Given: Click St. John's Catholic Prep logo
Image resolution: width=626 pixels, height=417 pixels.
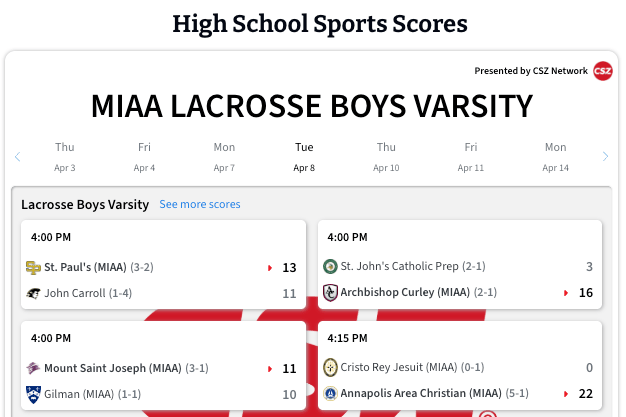Looking at the screenshot, I should [x=330, y=266].
